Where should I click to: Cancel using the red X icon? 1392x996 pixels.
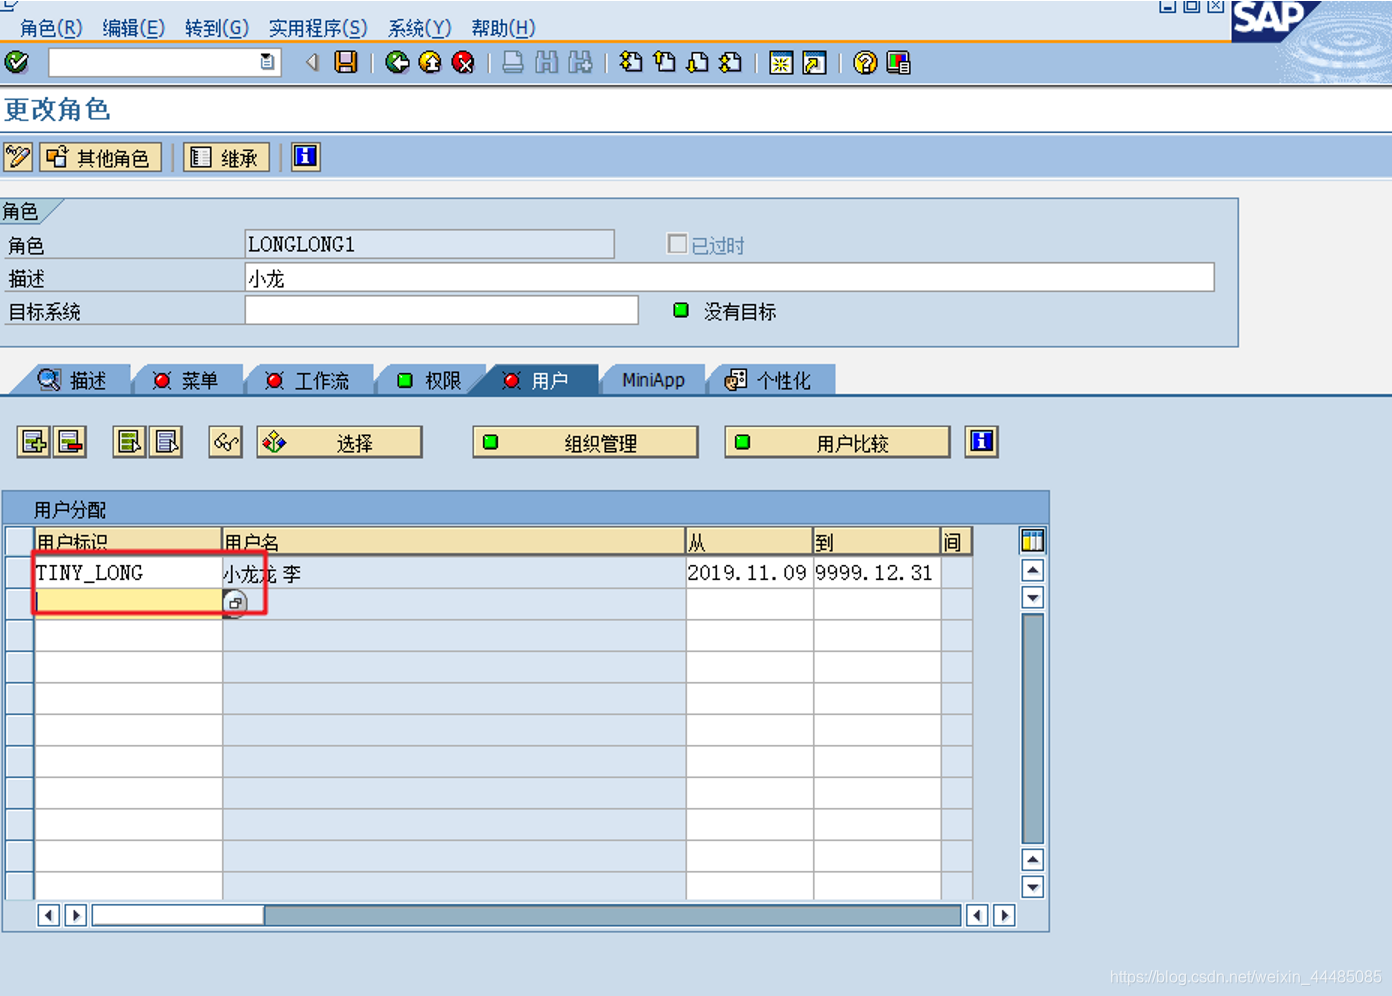(x=463, y=62)
